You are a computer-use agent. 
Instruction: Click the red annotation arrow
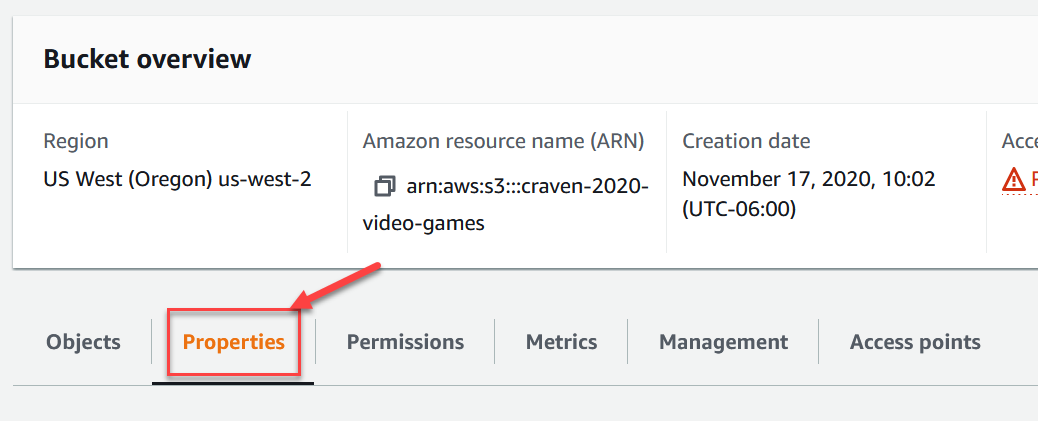point(336,286)
